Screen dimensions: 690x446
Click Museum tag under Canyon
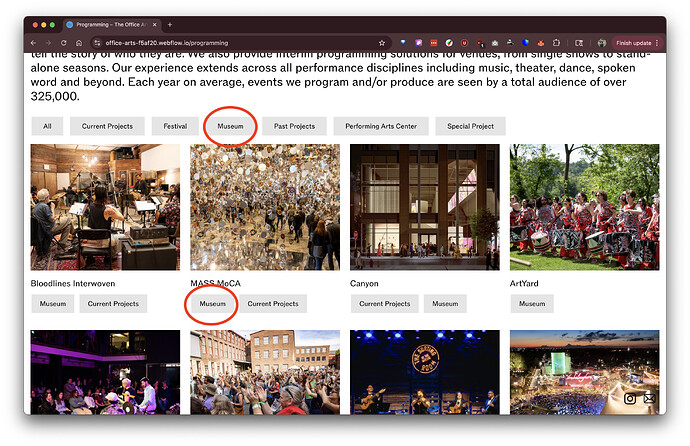coord(445,304)
